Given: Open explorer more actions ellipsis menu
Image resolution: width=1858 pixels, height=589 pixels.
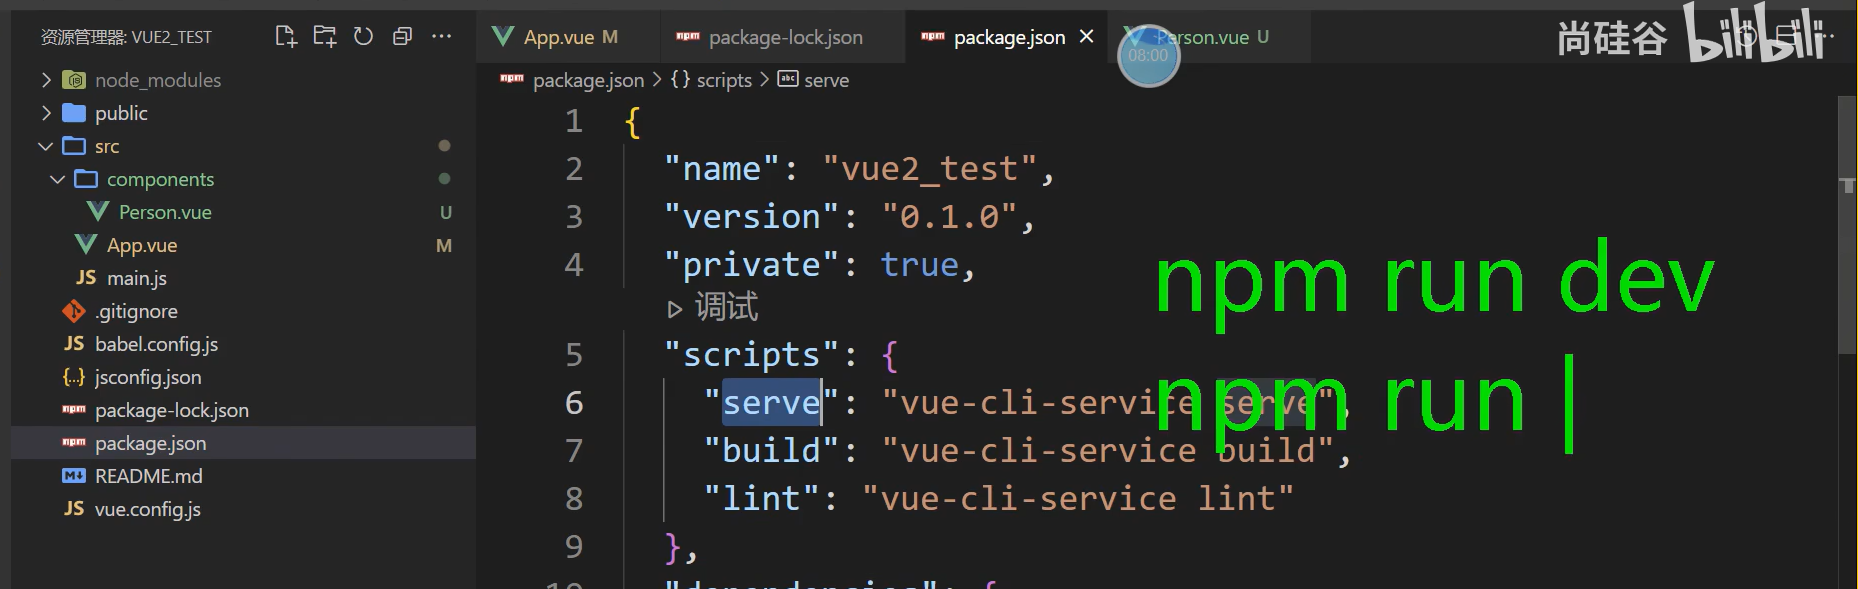Looking at the screenshot, I should click(x=441, y=37).
